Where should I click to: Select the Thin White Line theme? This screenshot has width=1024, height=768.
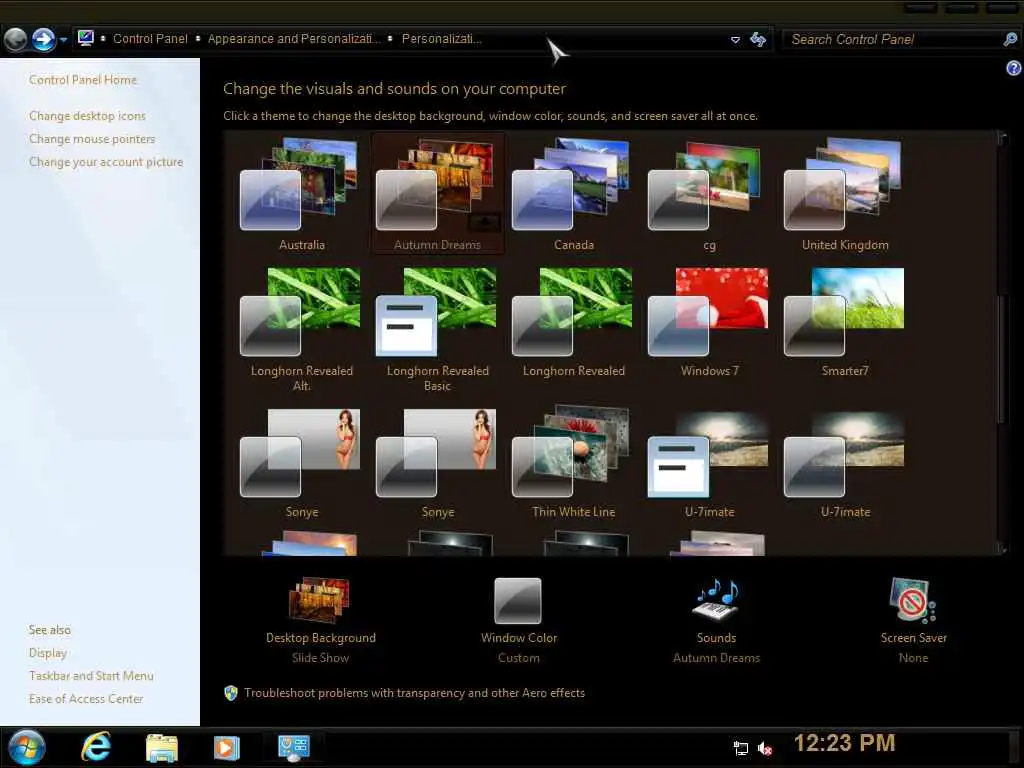(x=573, y=462)
